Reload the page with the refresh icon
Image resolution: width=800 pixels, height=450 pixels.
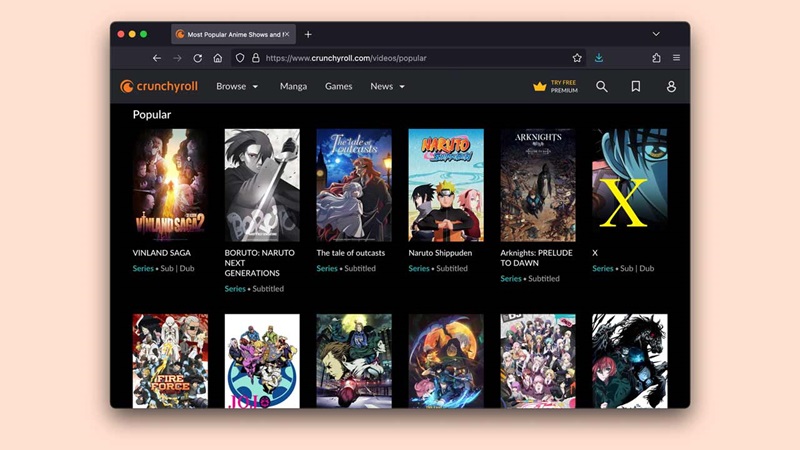point(198,58)
